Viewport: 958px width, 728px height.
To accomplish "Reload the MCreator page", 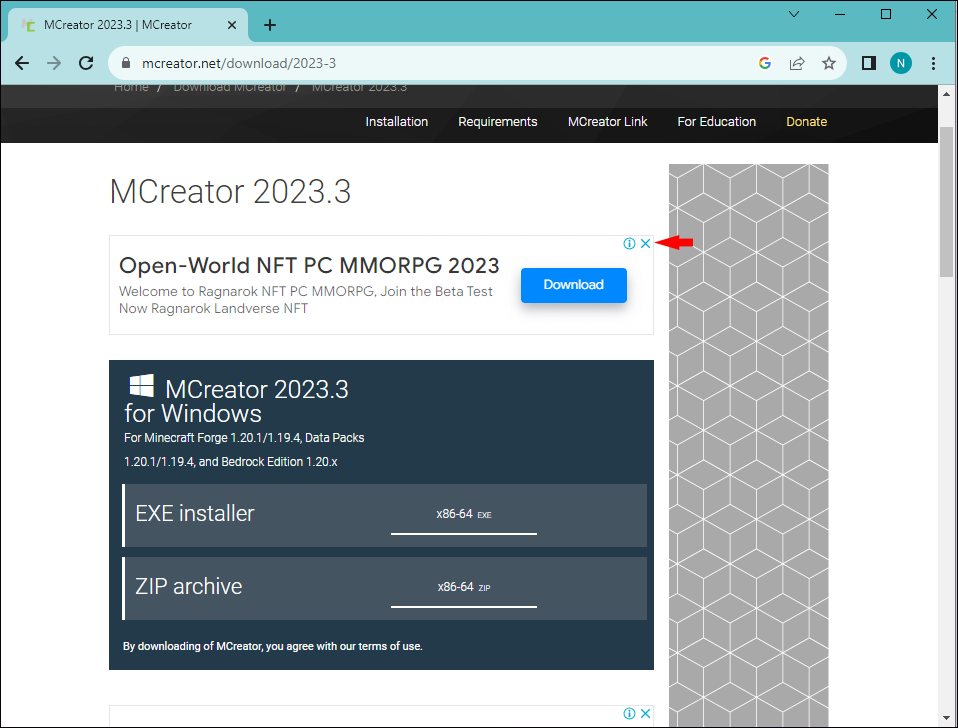I will coord(86,63).
